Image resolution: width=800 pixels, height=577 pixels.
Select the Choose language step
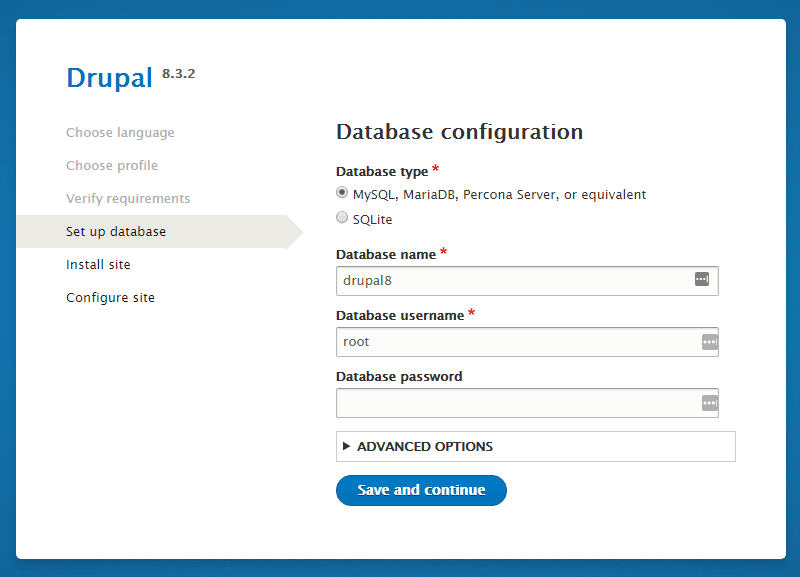[x=120, y=133]
